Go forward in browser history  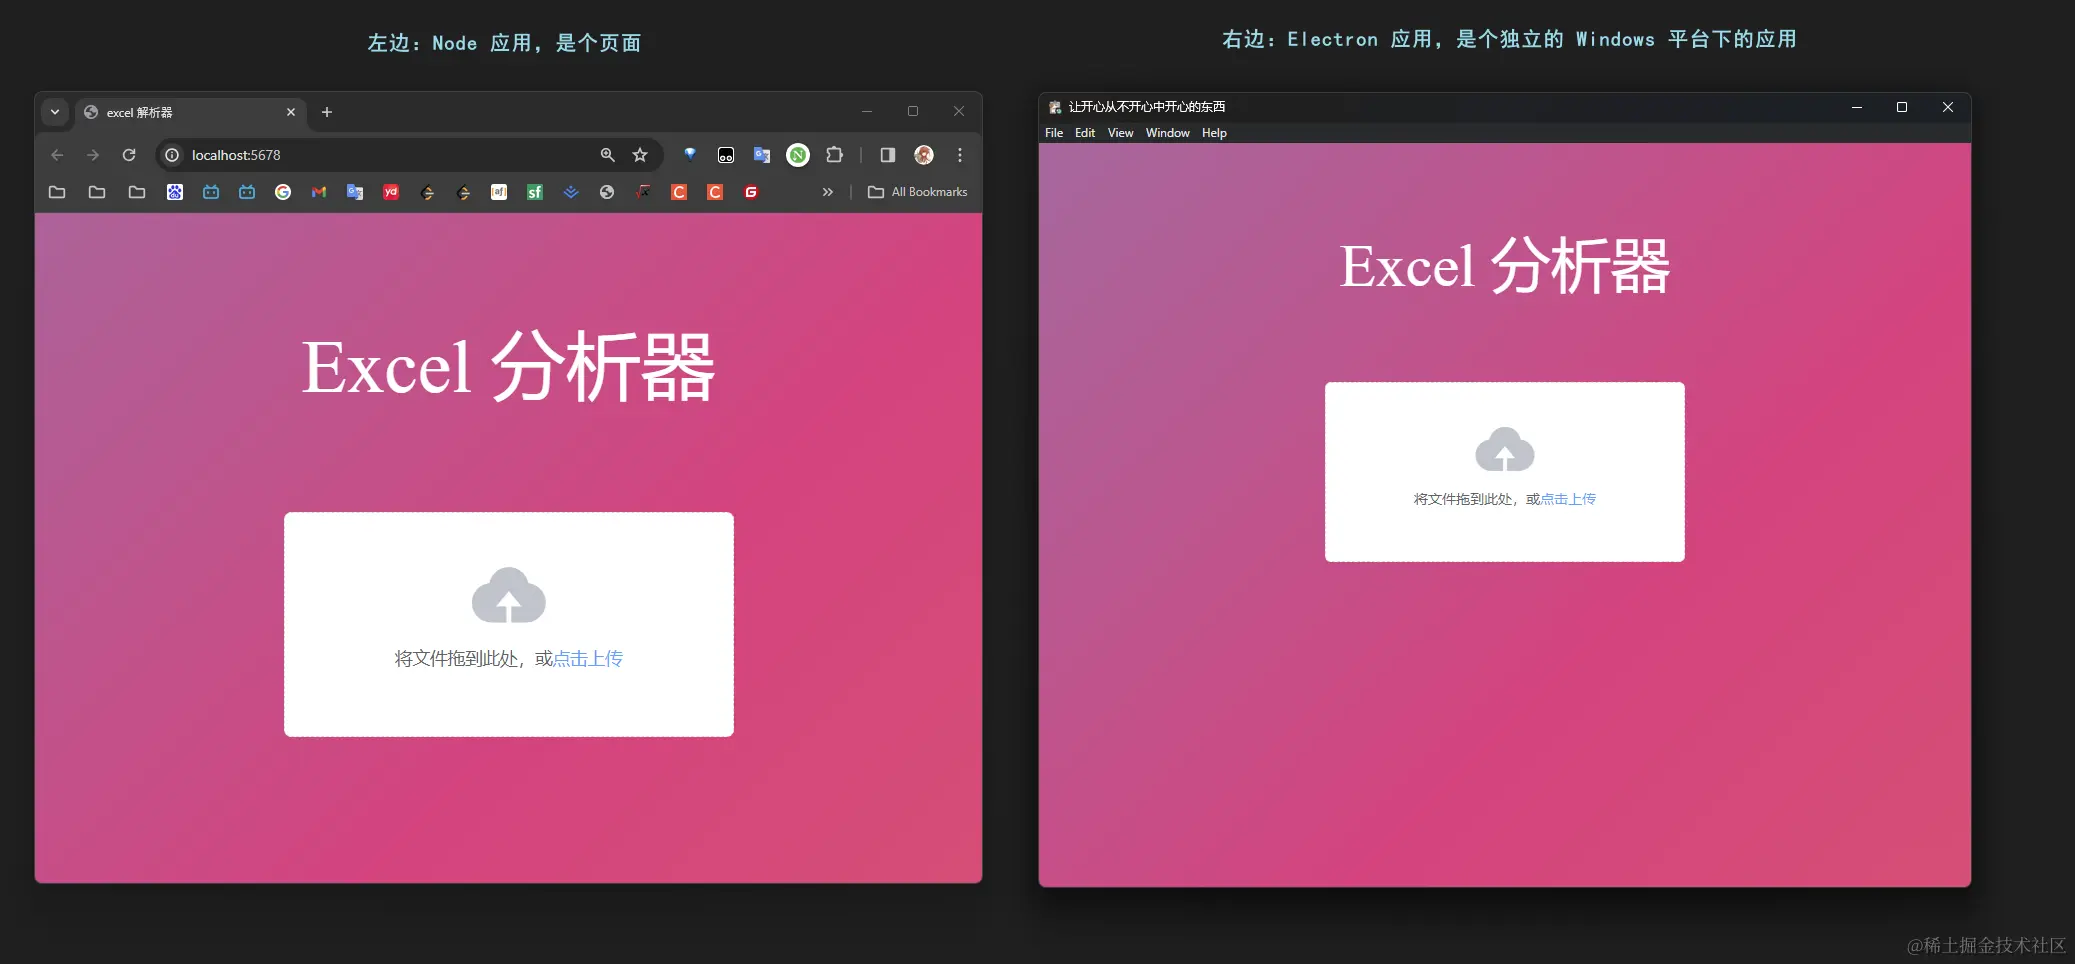[93, 155]
